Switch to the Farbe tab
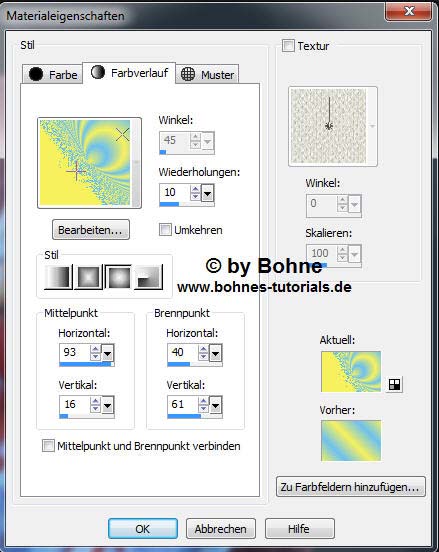This screenshot has width=439, height=552. (53, 74)
